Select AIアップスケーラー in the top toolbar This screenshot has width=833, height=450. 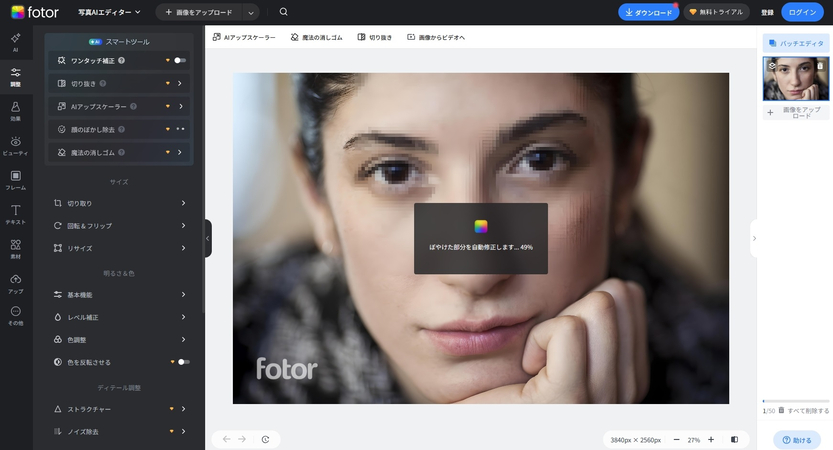[244, 37]
